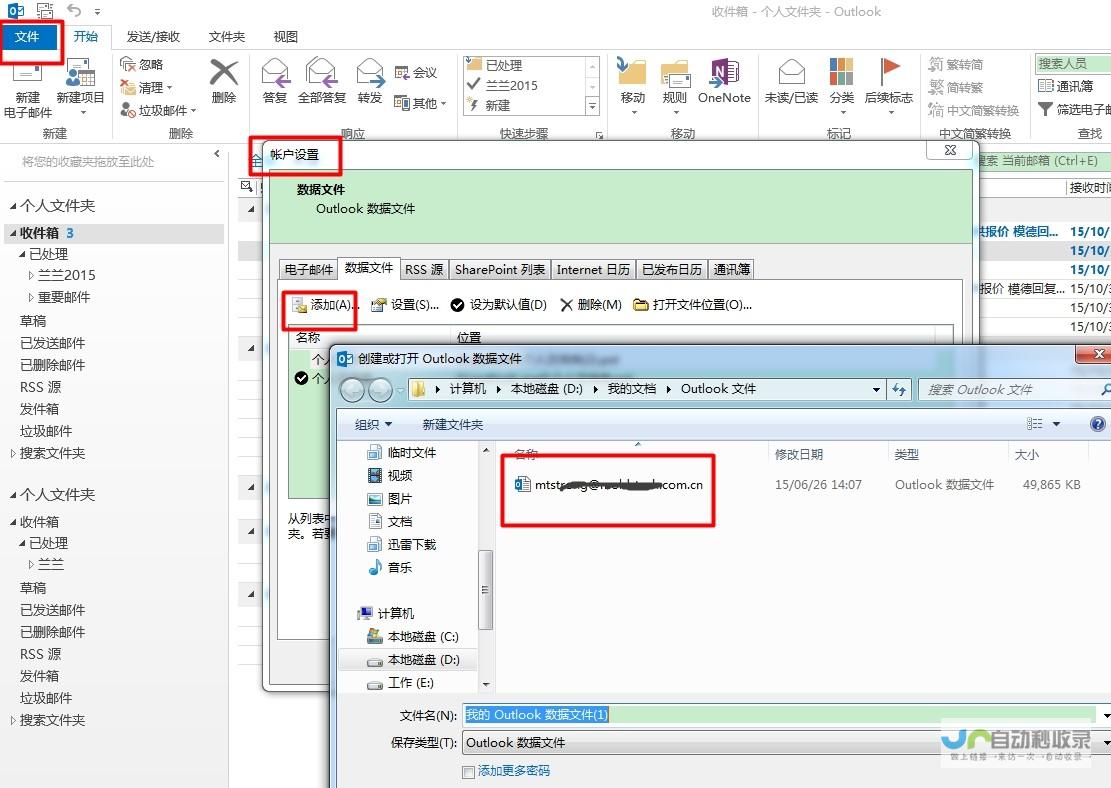Viewport: 1111px width, 788px height.
Task: Select the .com.cn Outlook data file
Action: 609,485
